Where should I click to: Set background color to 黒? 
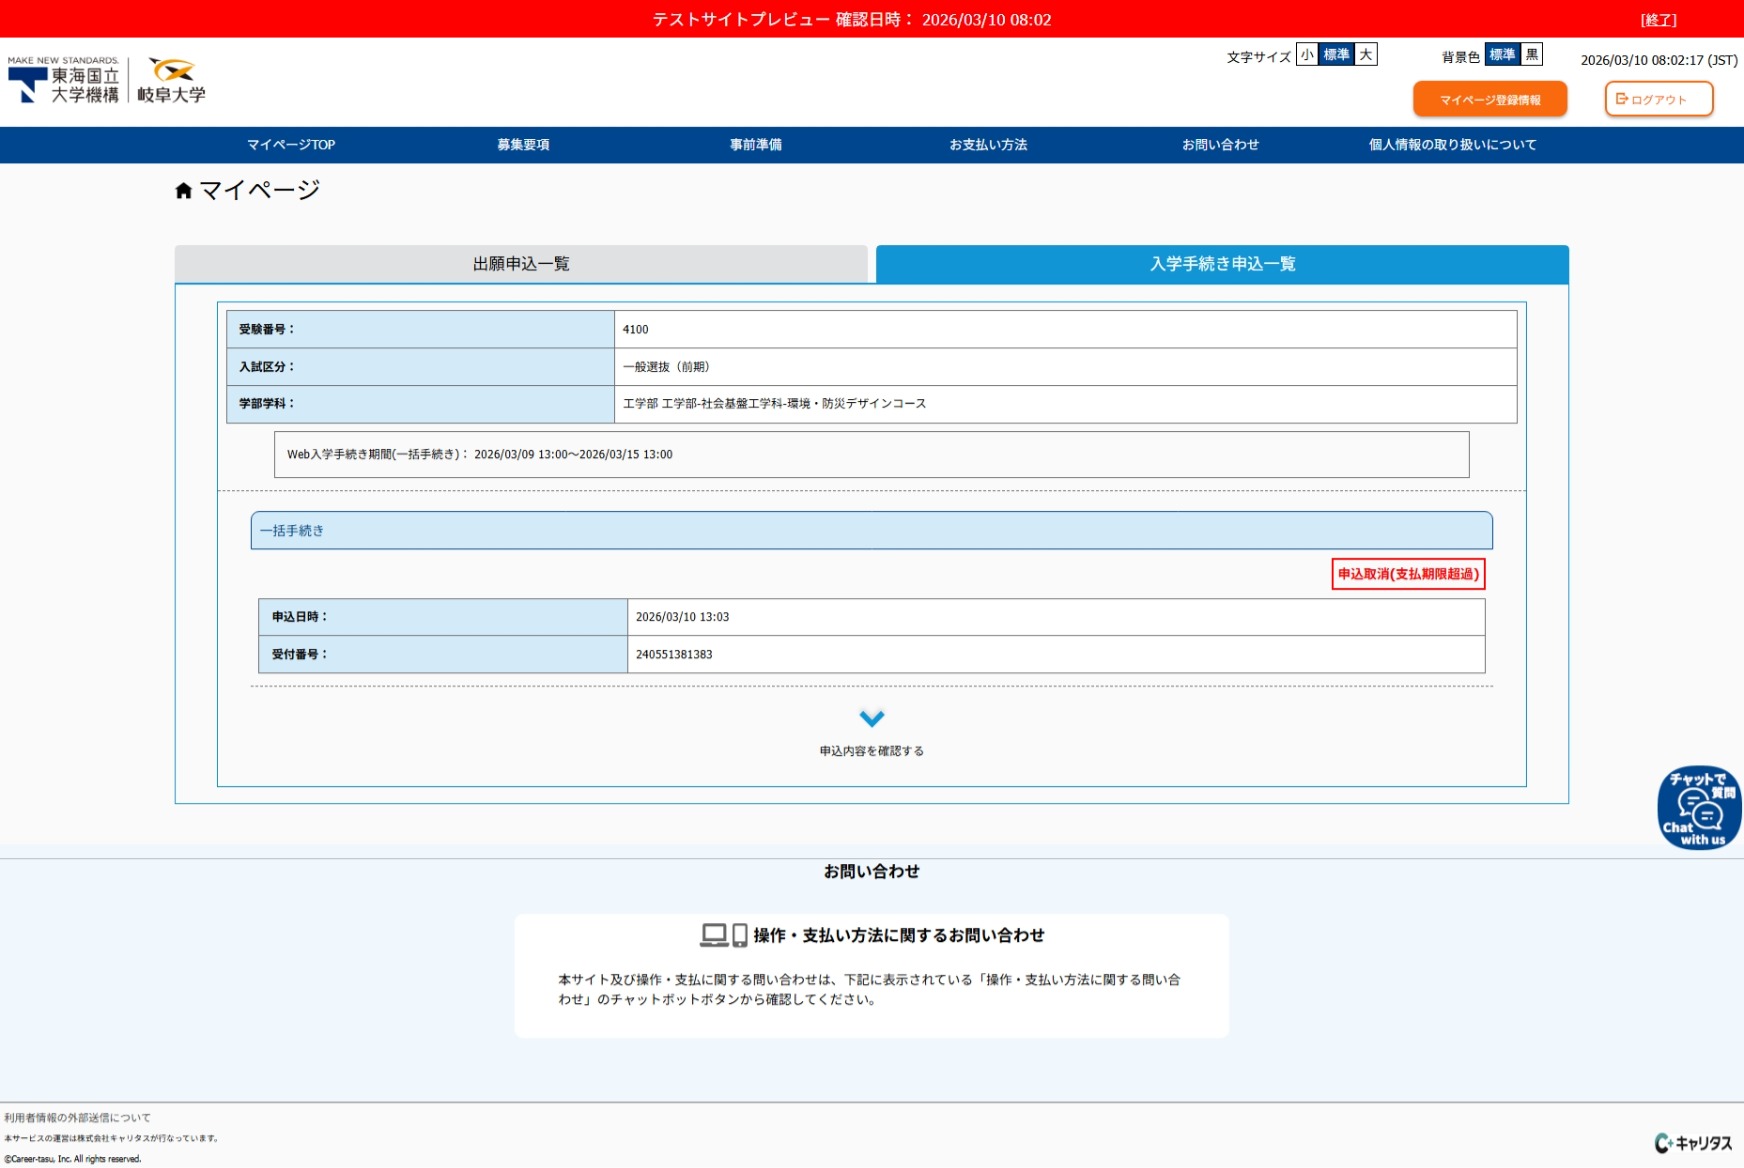(1532, 55)
